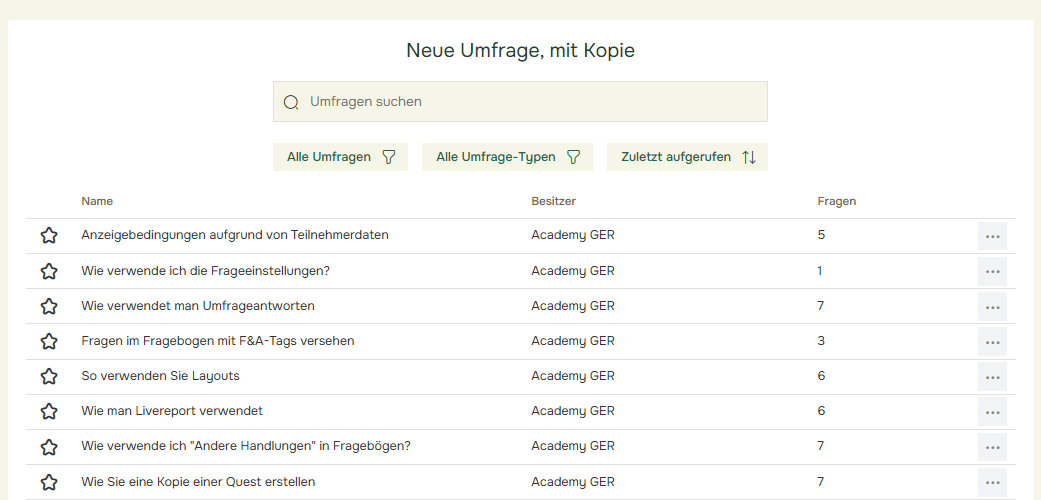Viewport: 1041px width, 500px height.
Task: Click question count 3 in F&A-Tags row
Action: pos(821,341)
